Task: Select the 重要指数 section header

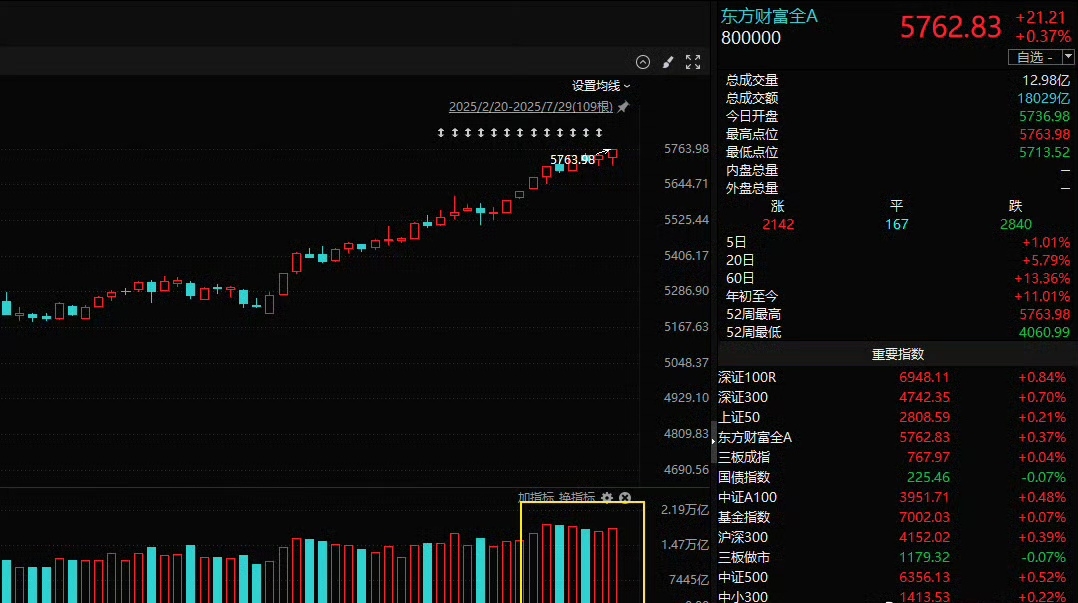Action: coord(898,354)
